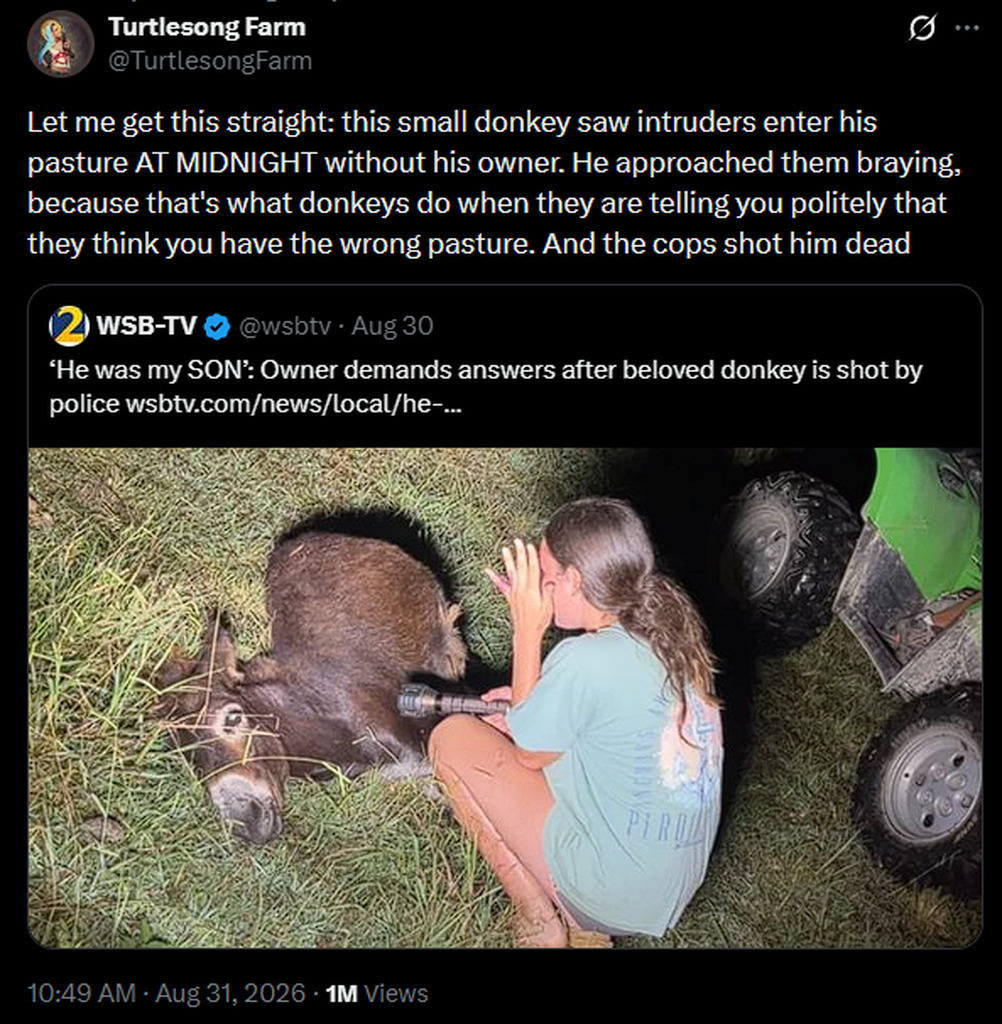Open the WSB-TV account name

[x=146, y=325]
